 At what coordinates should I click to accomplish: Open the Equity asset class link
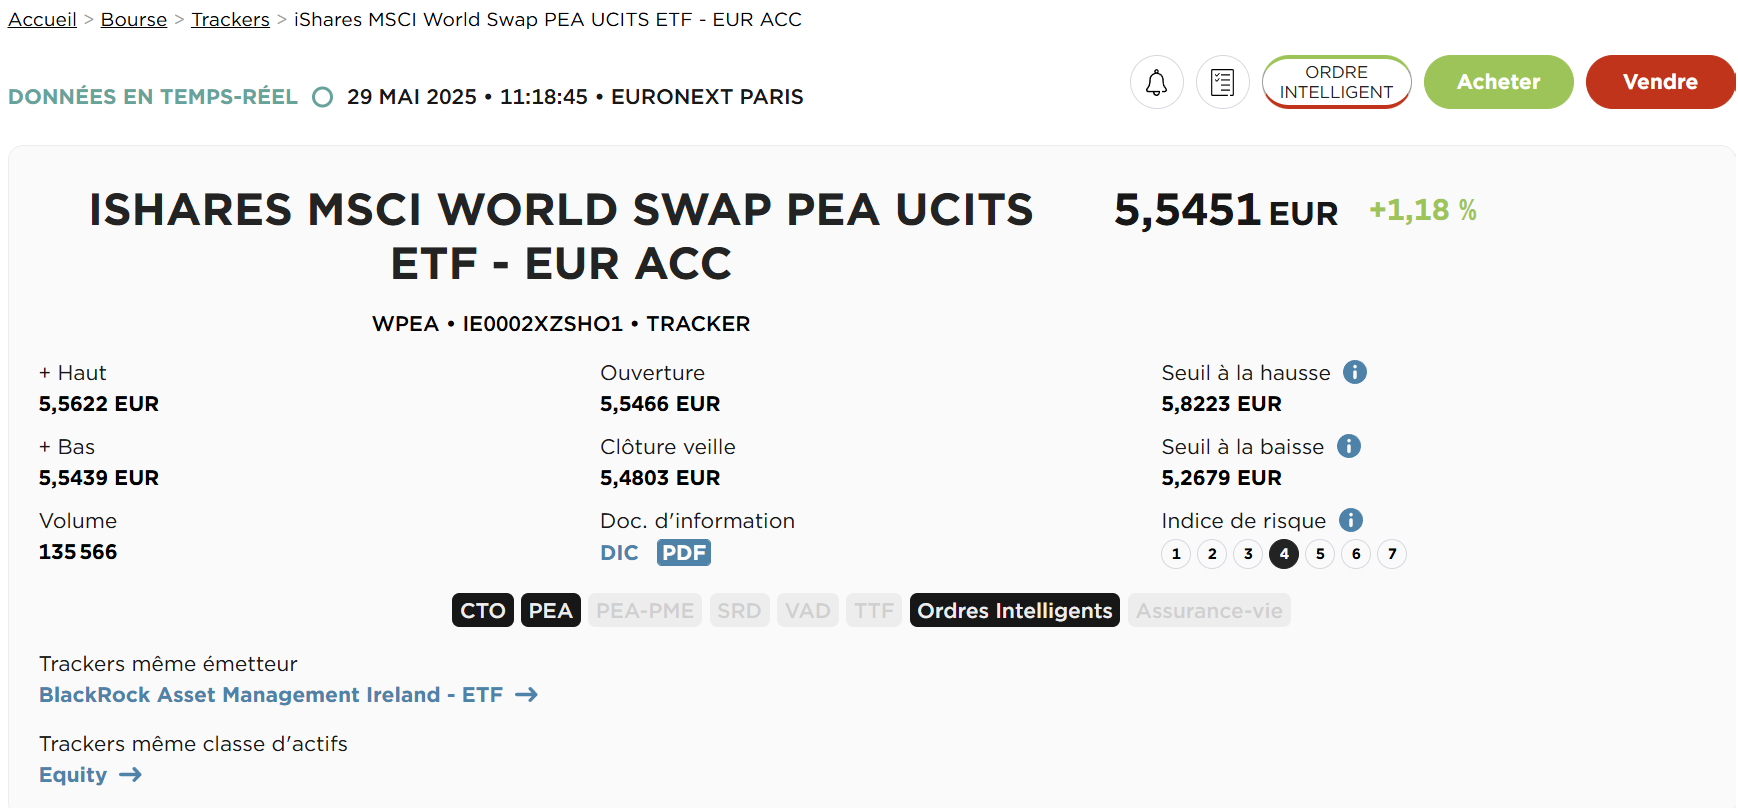pyautogui.click(x=73, y=775)
